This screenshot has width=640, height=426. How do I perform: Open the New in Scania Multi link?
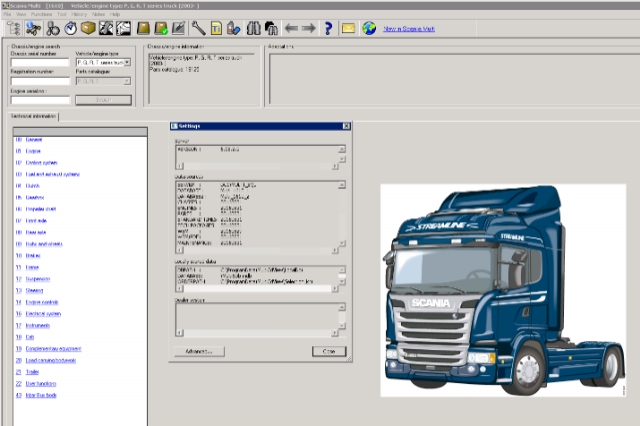[409, 29]
